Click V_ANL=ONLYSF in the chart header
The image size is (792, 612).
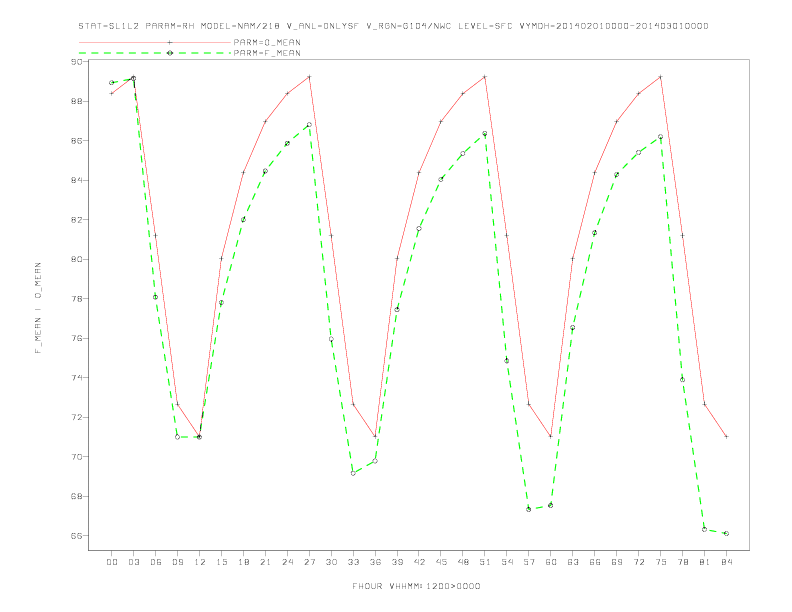(x=322, y=26)
